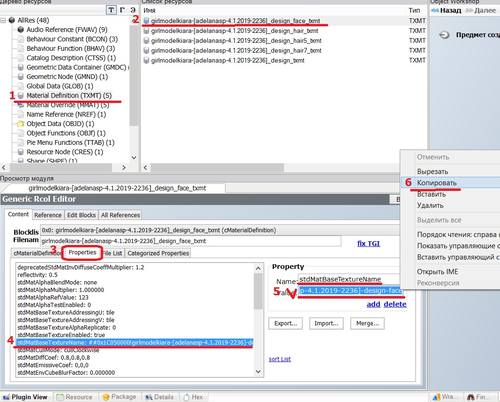500x402 pixels.
Task: Click icon of design_hair_txmt resource
Action: point(146,31)
